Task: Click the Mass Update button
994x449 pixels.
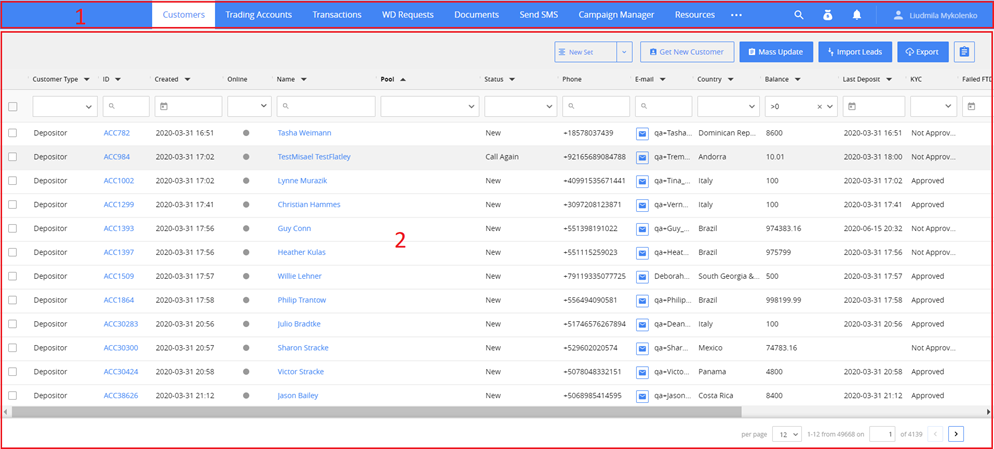Action: tap(776, 52)
